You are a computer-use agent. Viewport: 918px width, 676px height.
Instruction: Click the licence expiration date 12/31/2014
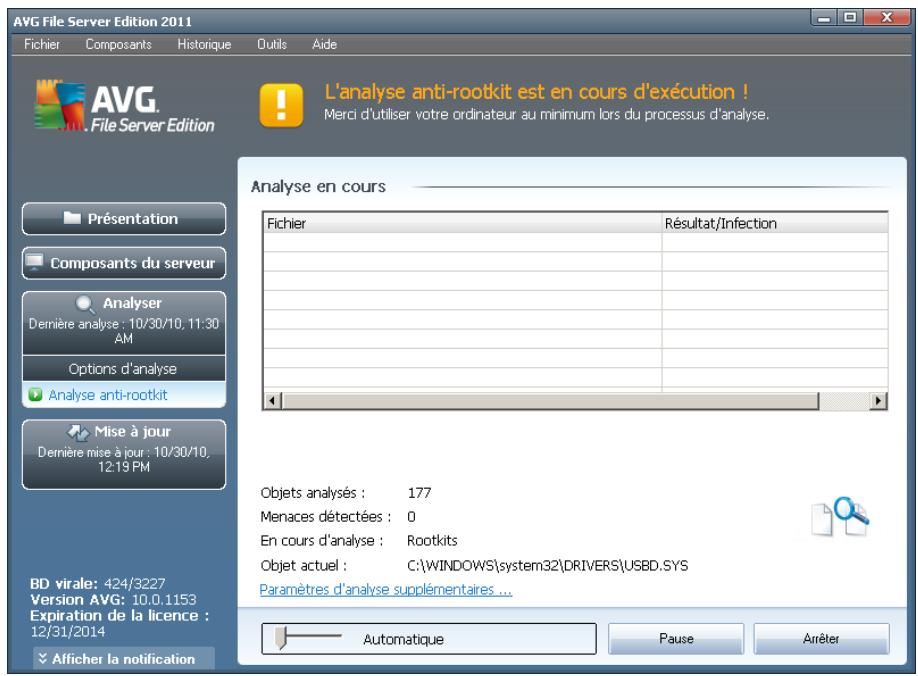(x=68, y=632)
